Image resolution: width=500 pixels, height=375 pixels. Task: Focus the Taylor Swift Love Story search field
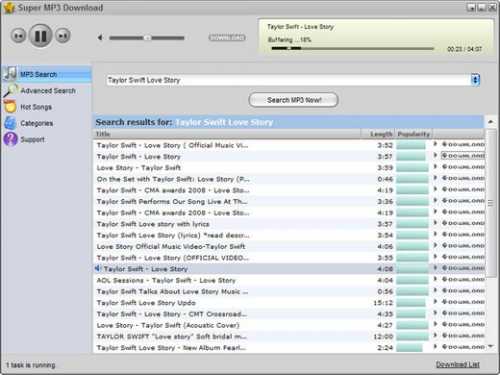coord(288,80)
